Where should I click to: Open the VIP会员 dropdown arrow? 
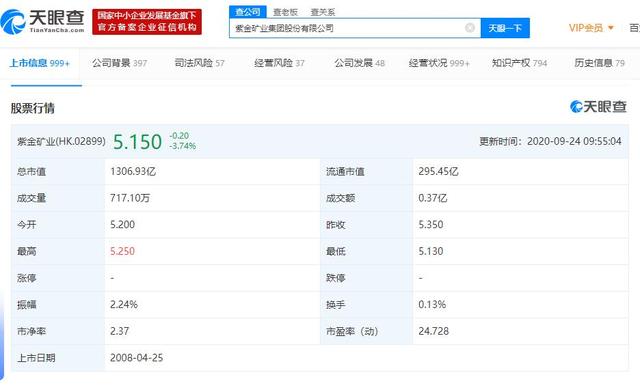(611, 28)
